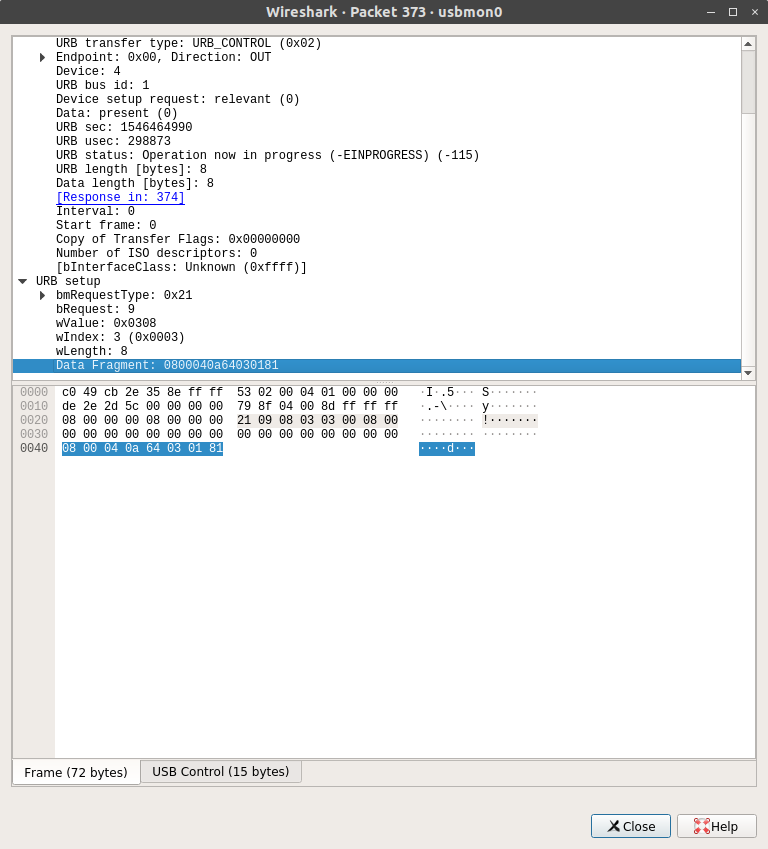Select the URB bus id: 1 row
This screenshot has width=768, height=849.
[x=376, y=86]
